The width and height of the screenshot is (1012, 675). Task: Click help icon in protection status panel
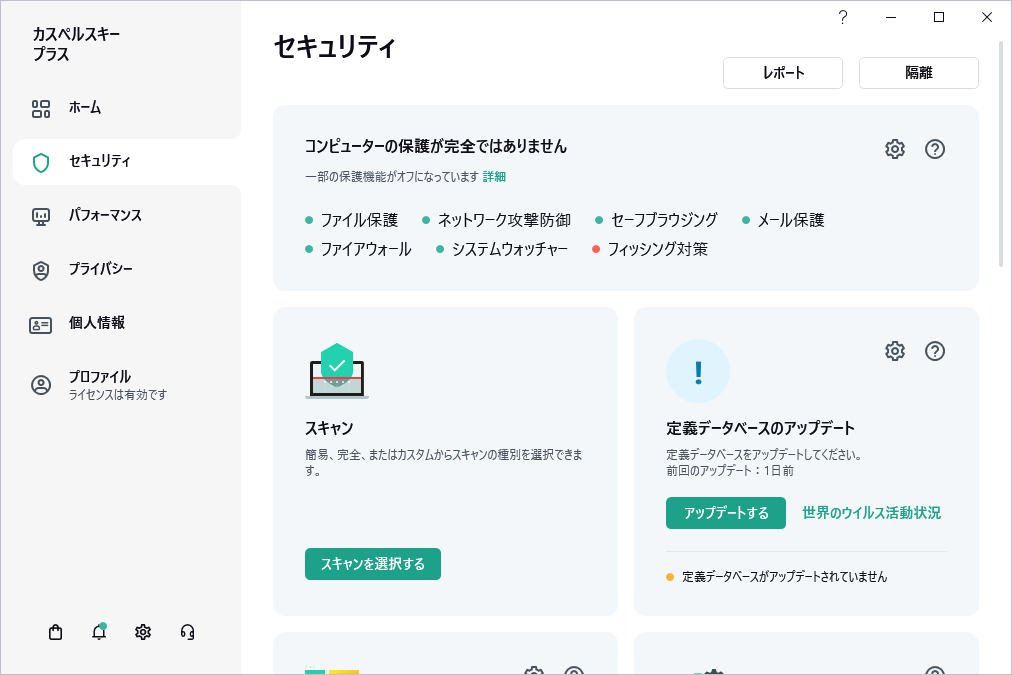tap(935, 149)
